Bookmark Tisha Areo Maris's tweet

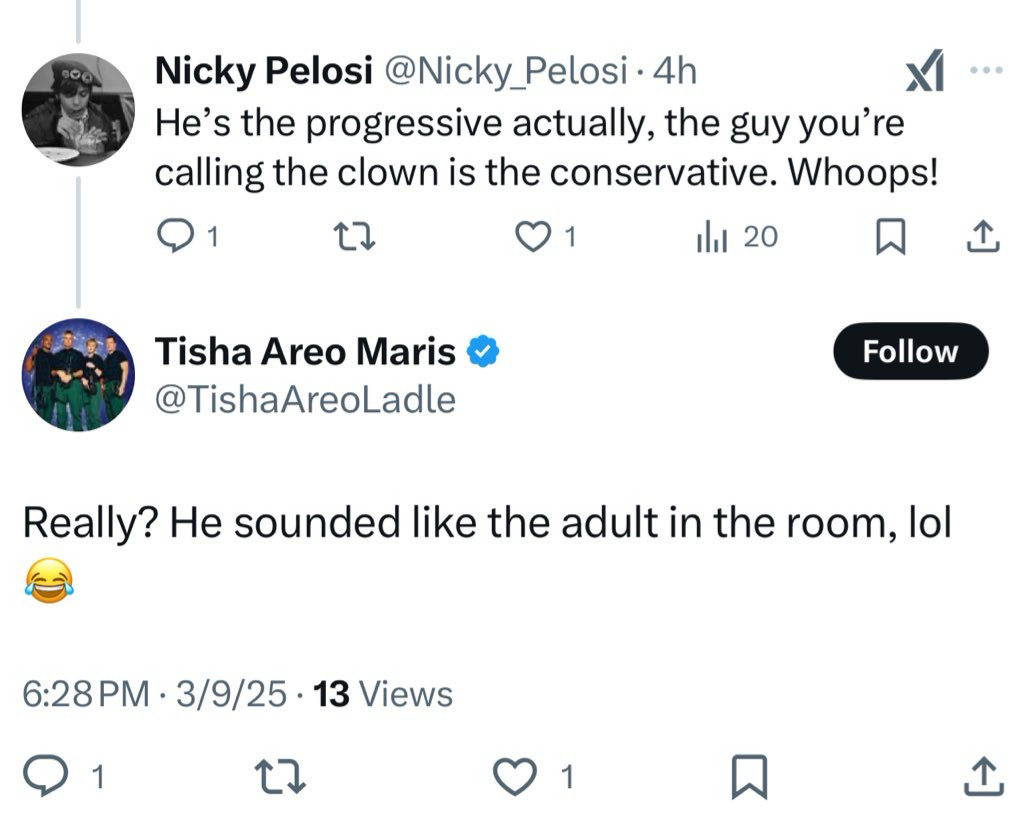(749, 777)
